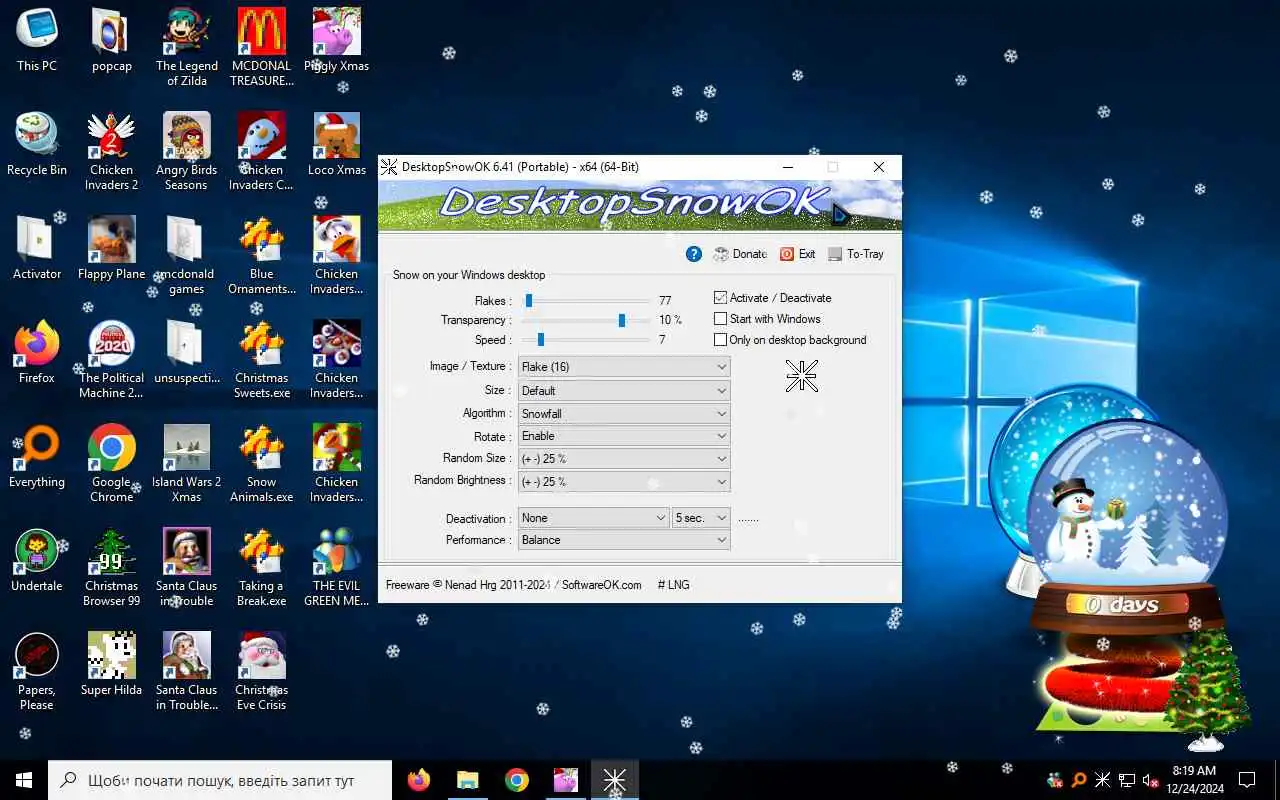Open the Rotate dropdown set to Enable
The height and width of the screenshot is (800, 1280).
pyautogui.click(x=624, y=436)
